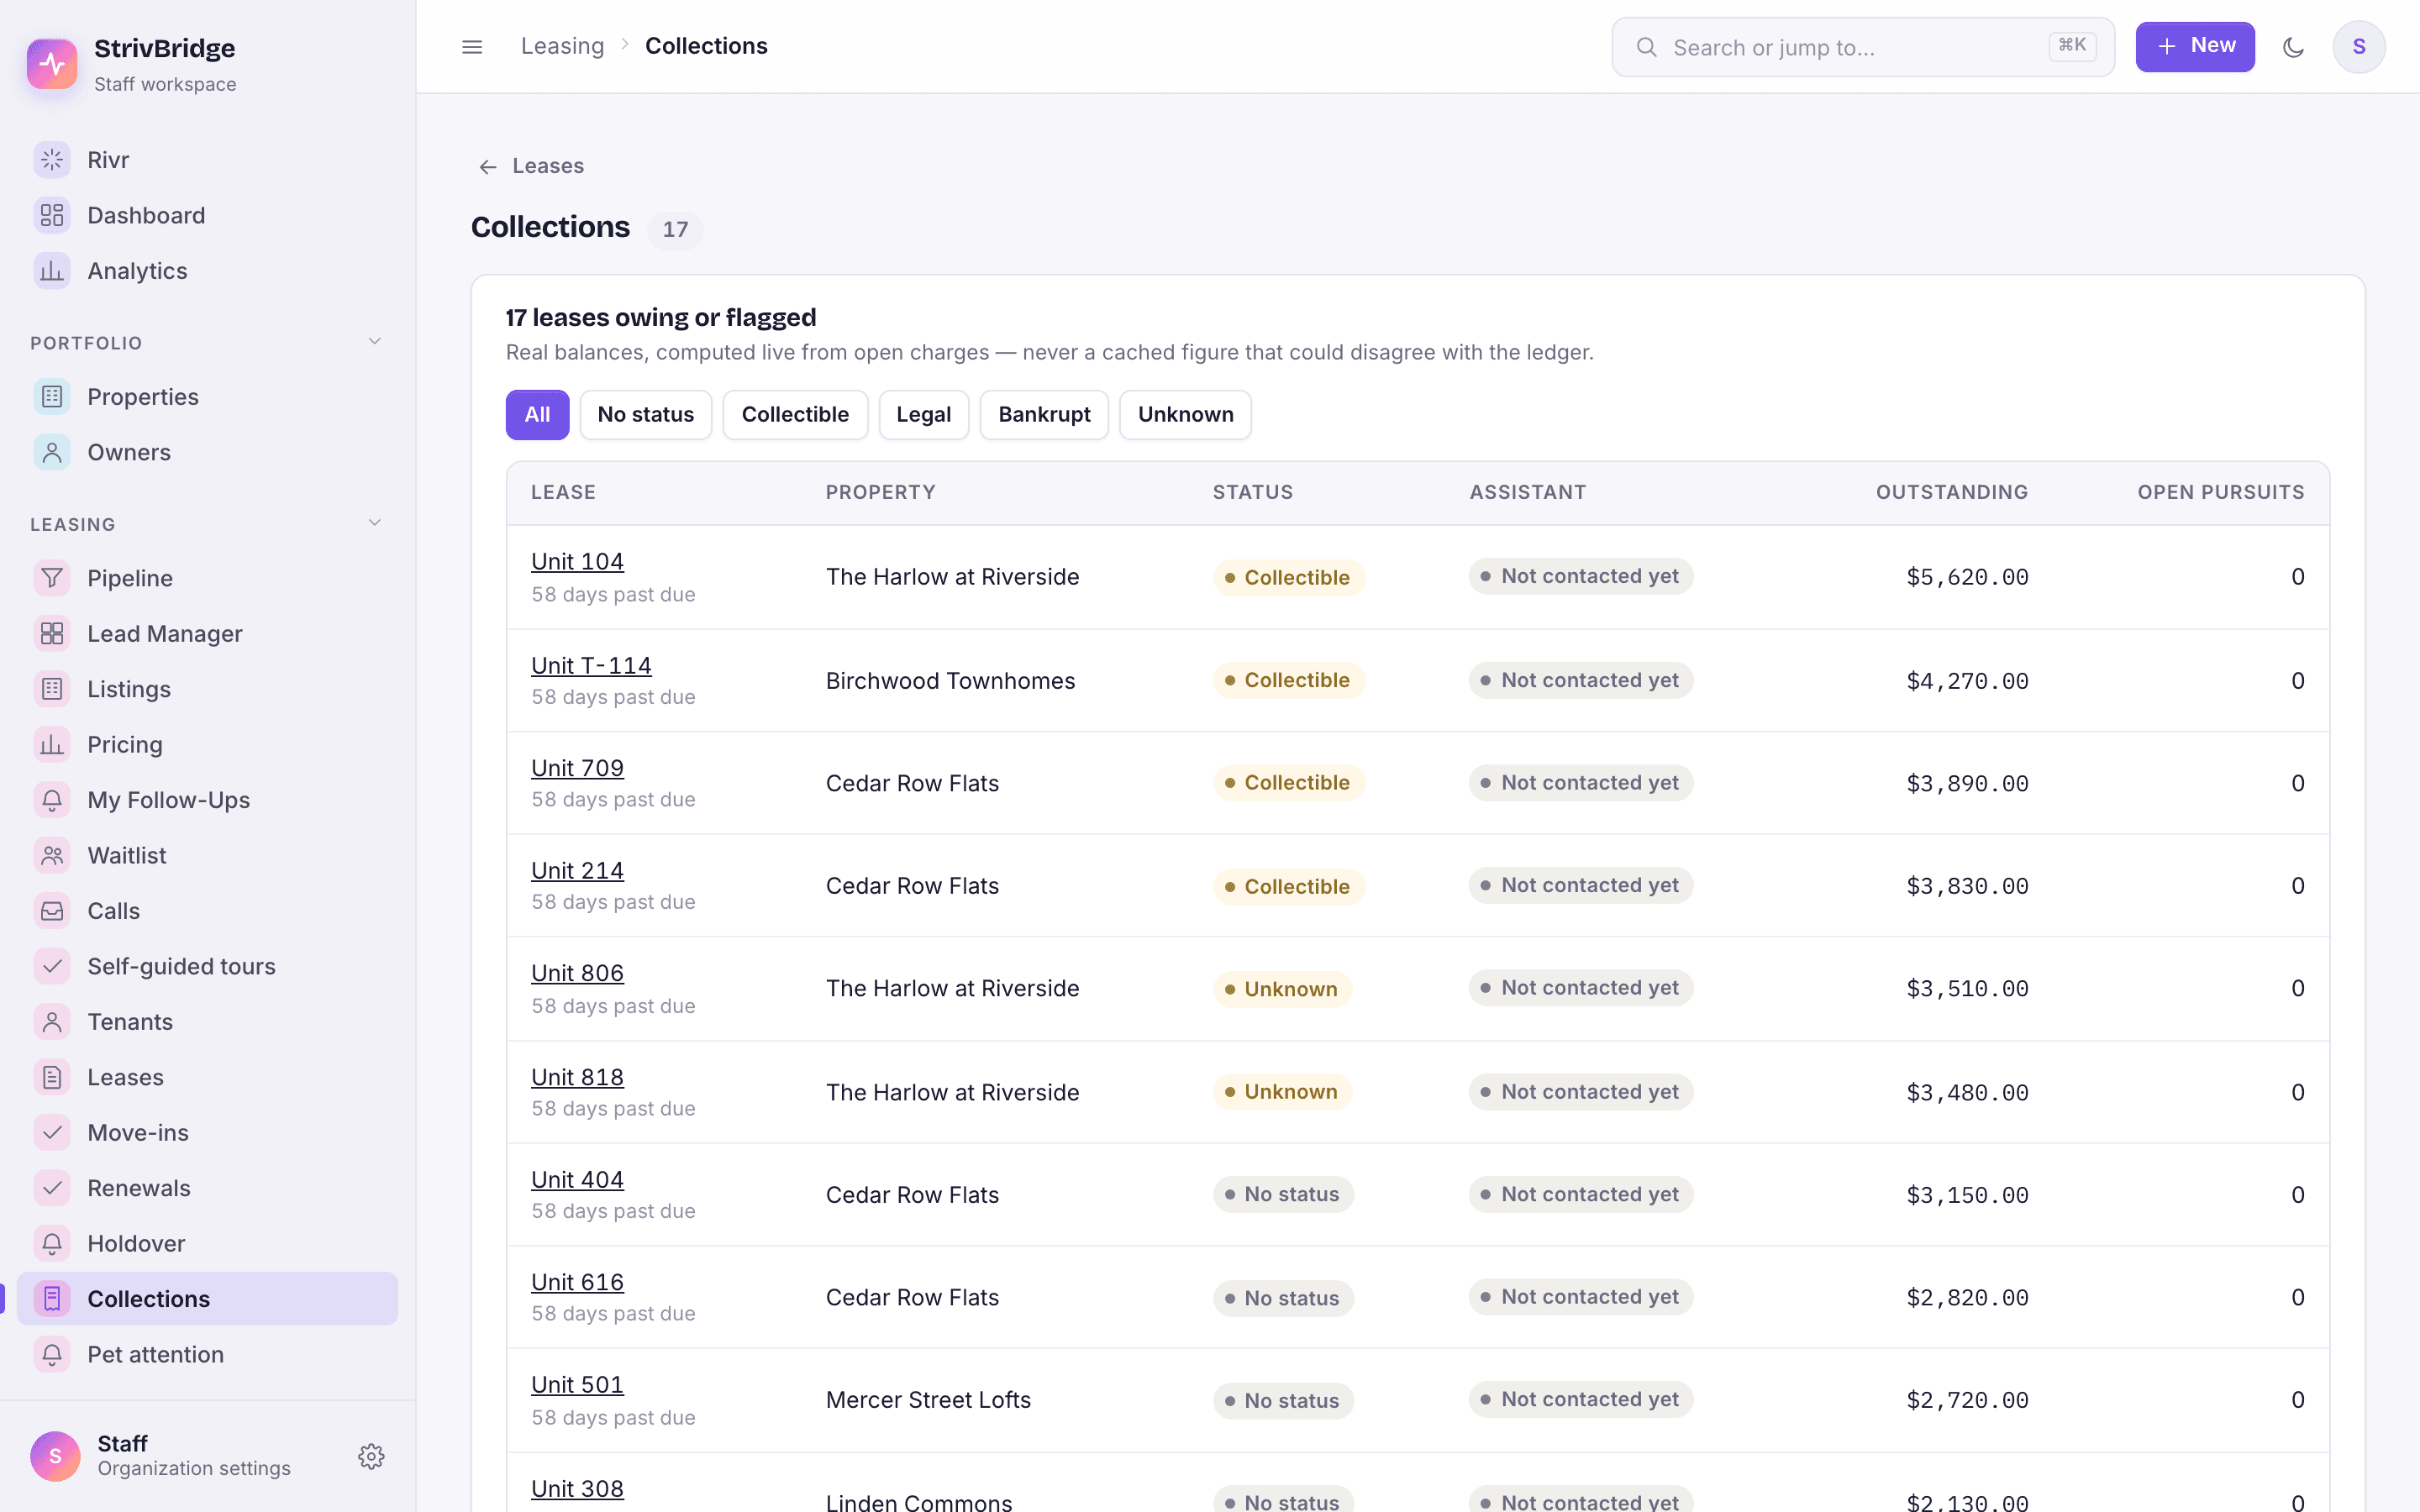Viewport: 2420px width, 1512px height.
Task: Click the My Follow-Ups bell icon
Action: (x=52, y=800)
